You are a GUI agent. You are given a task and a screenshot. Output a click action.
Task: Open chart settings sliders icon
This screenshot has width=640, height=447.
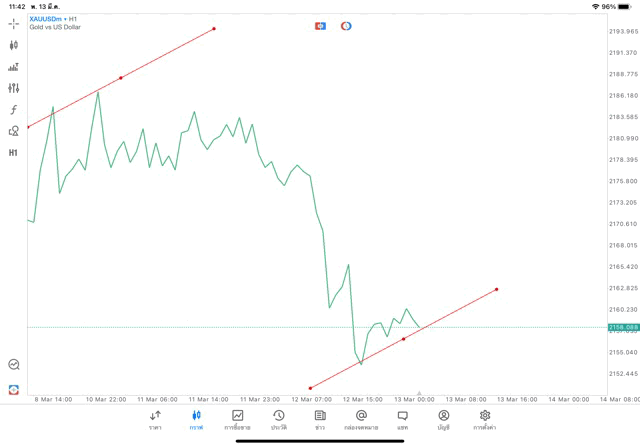(13, 88)
